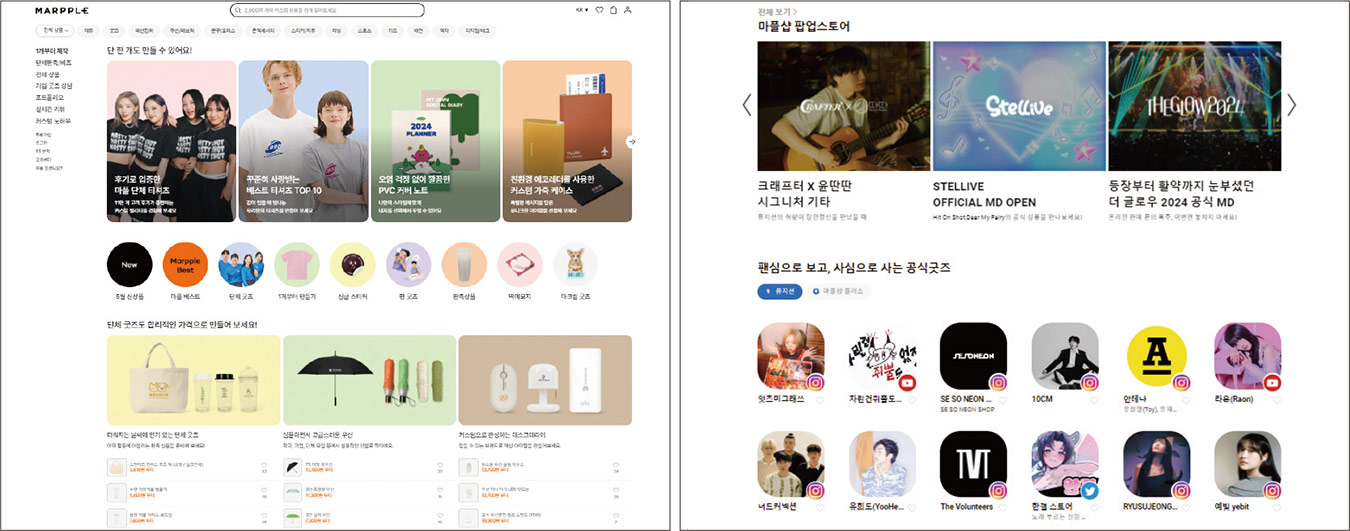The height and width of the screenshot is (531, 1350).
Task: Open the SE SO NEON shop icon
Action: point(974,356)
